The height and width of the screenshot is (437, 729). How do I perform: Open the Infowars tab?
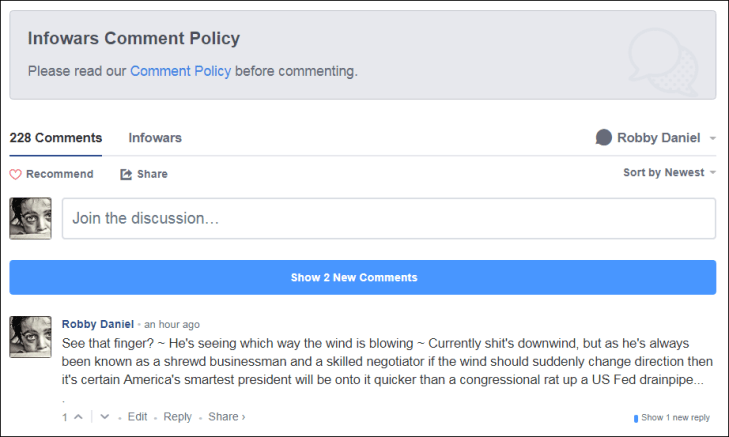point(155,138)
